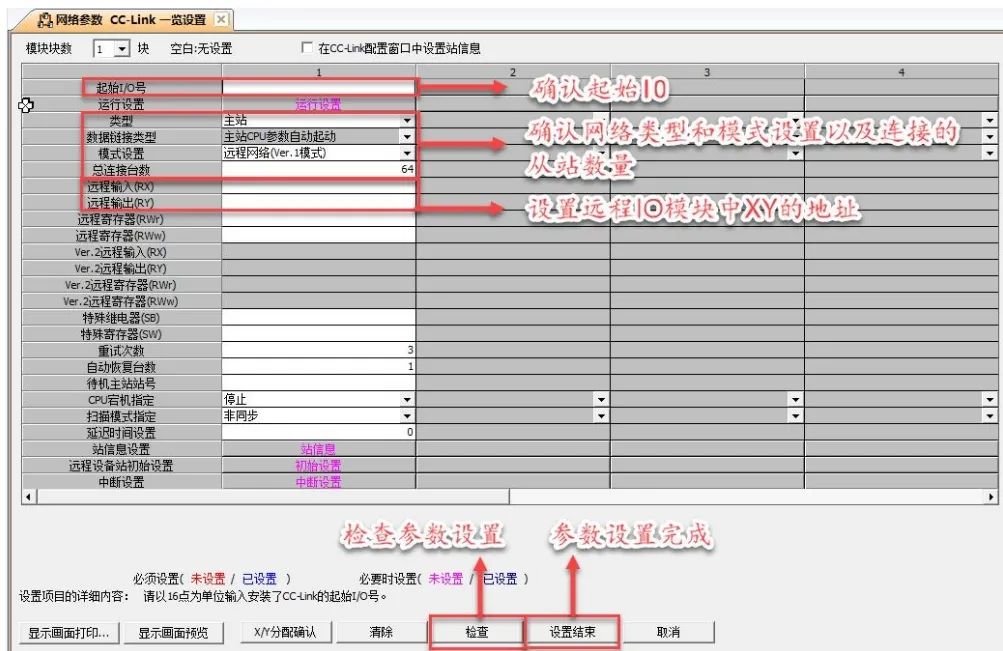Click the horizontal scrollbar thumb
Viewport: 1003px width, 651px height.
(273, 497)
